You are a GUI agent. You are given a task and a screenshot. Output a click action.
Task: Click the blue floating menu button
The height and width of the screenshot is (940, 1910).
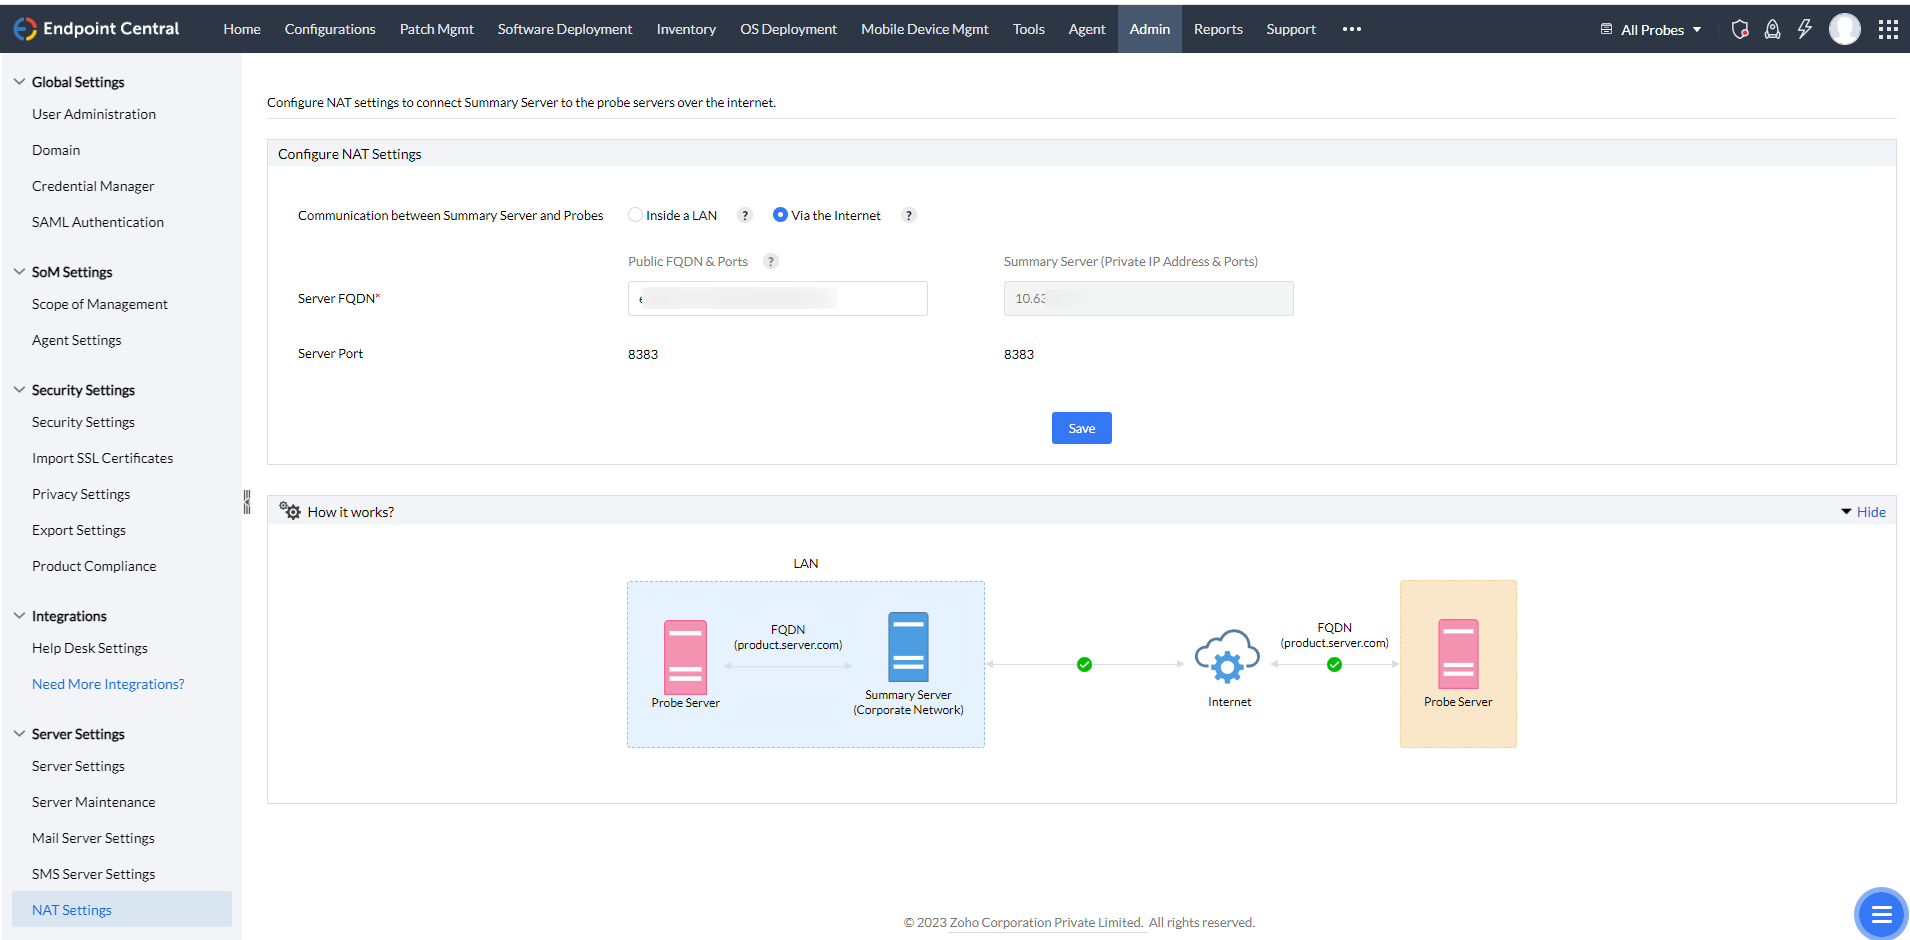click(1881, 913)
